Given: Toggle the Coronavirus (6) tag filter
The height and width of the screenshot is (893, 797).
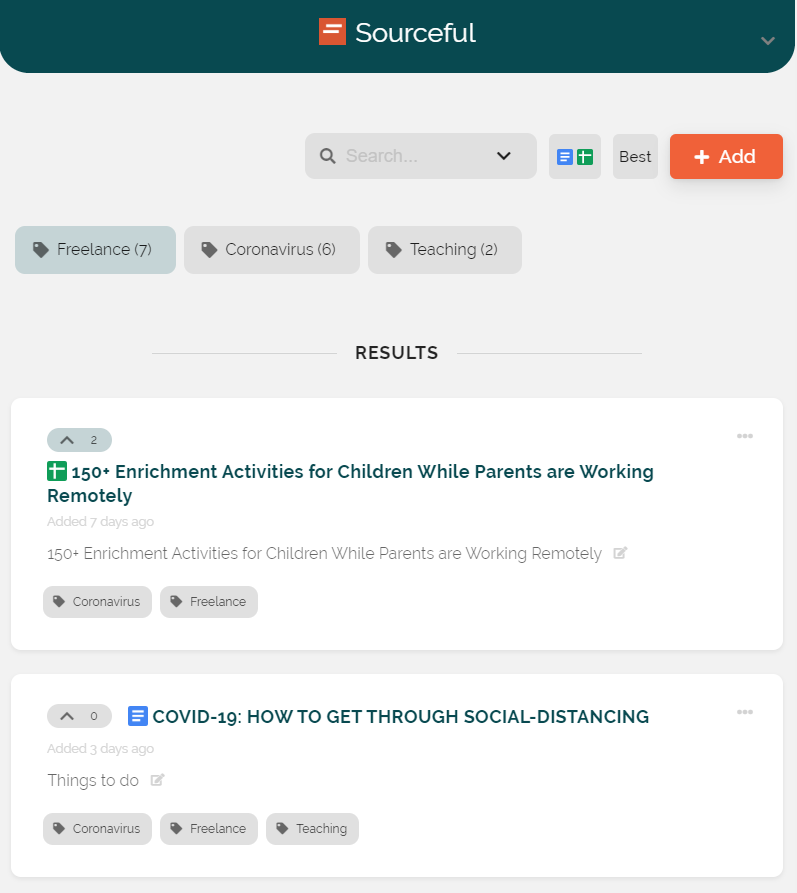Looking at the screenshot, I should pyautogui.click(x=272, y=250).
